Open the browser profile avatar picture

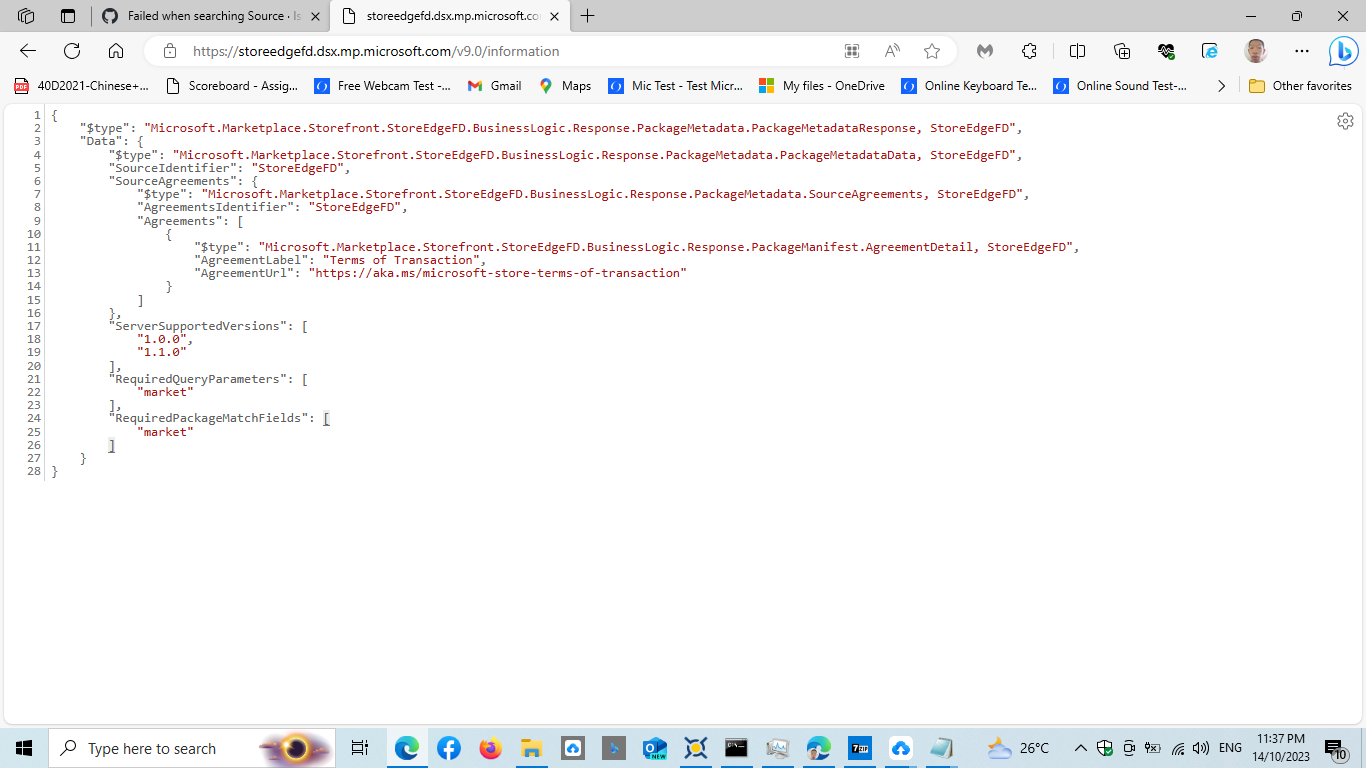1253,51
